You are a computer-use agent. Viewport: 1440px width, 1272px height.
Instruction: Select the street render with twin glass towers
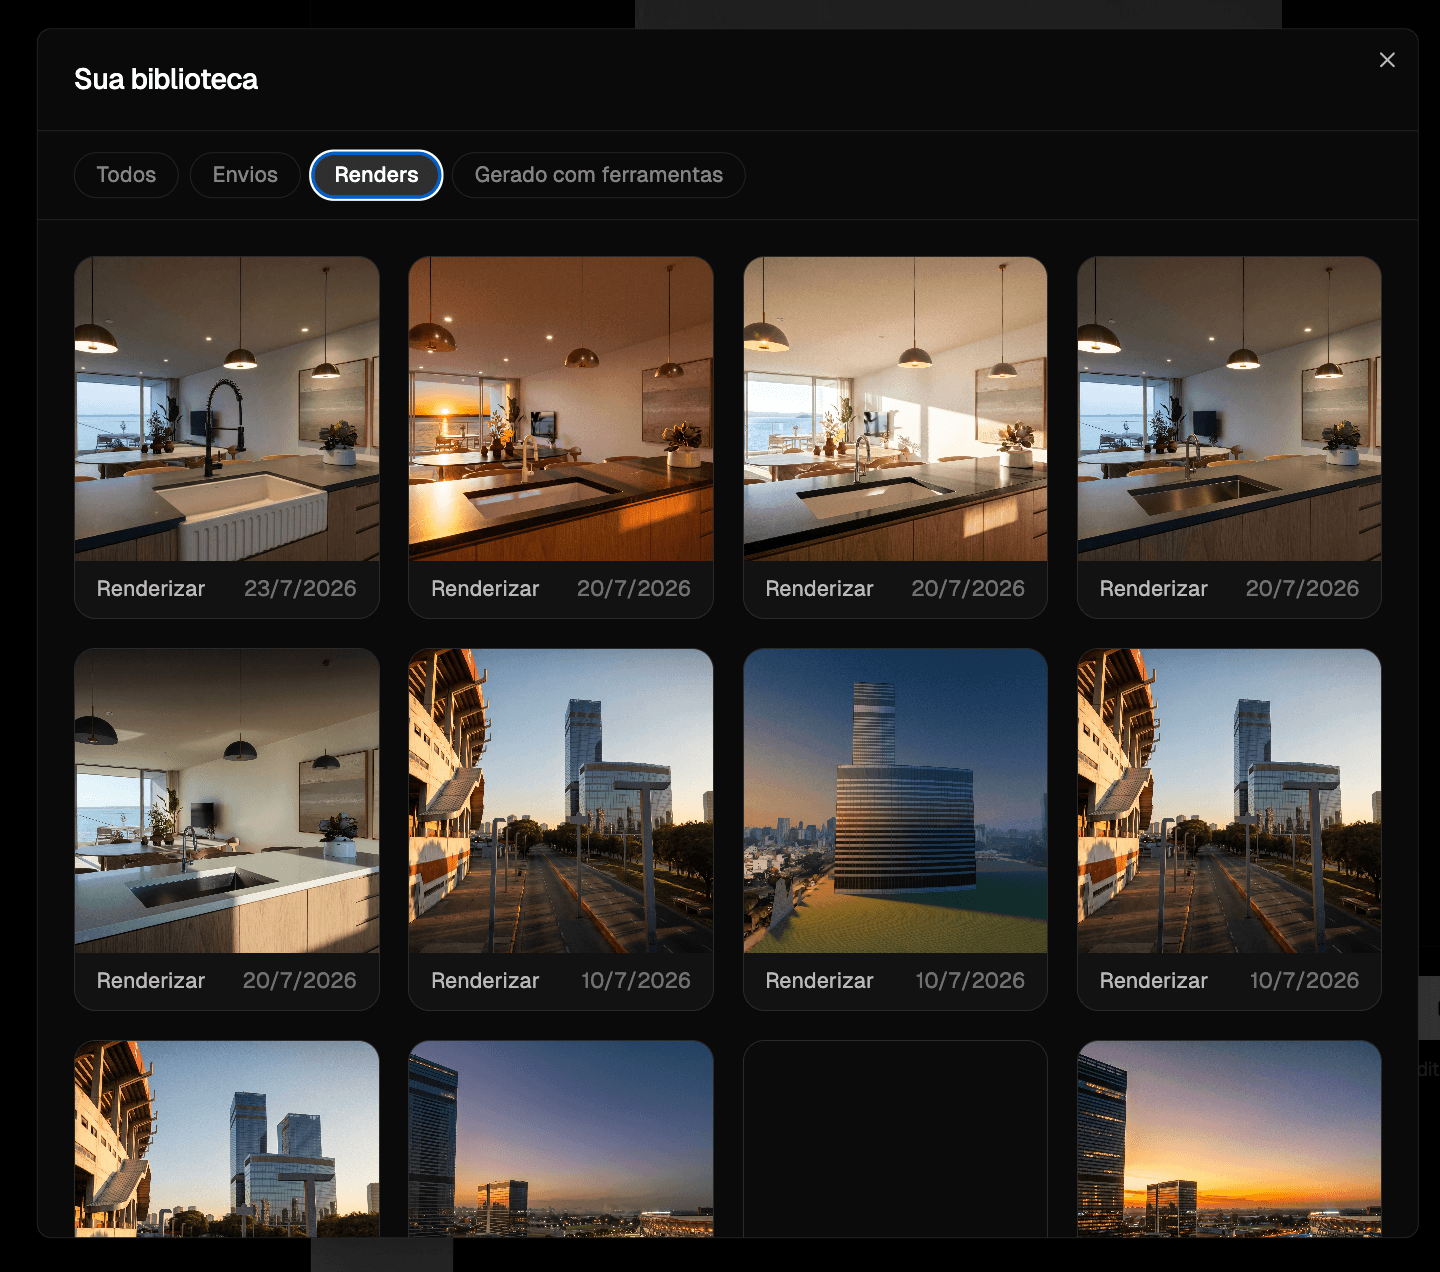pyautogui.click(x=227, y=1139)
